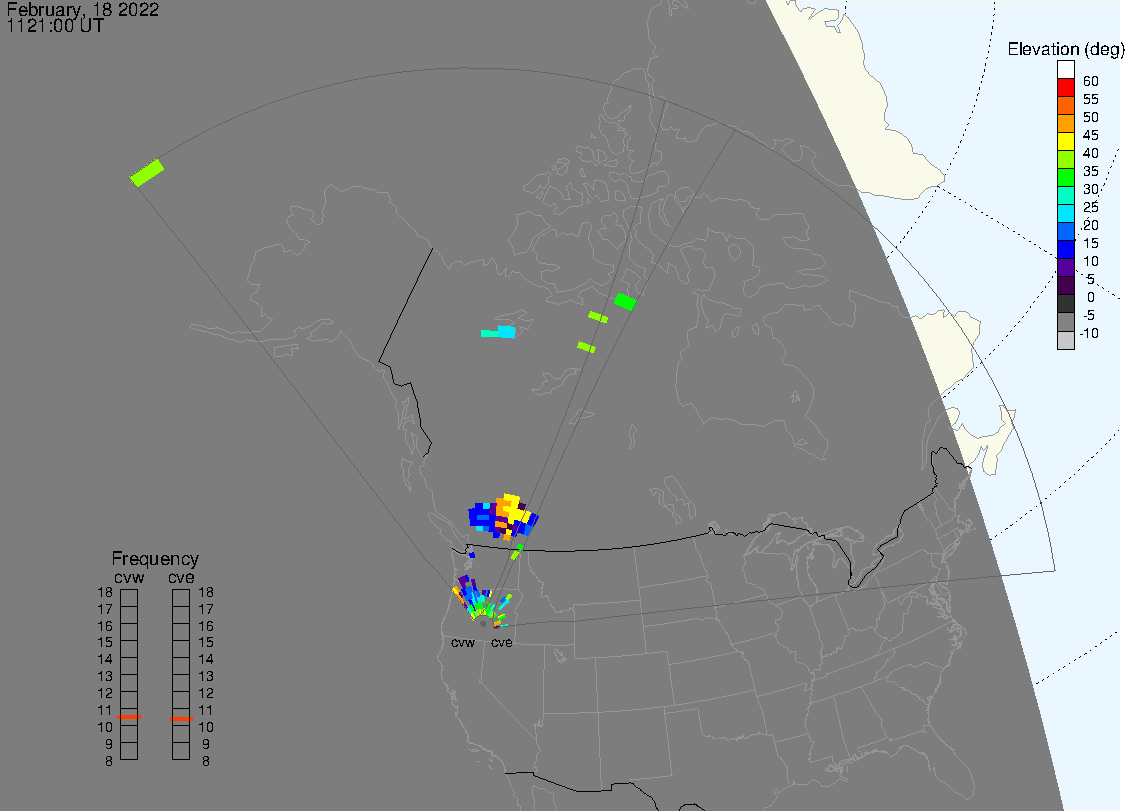Pick the yellow elevation swatch between 40 and 45
Viewport: 1125px width, 811px height.
(1065, 141)
